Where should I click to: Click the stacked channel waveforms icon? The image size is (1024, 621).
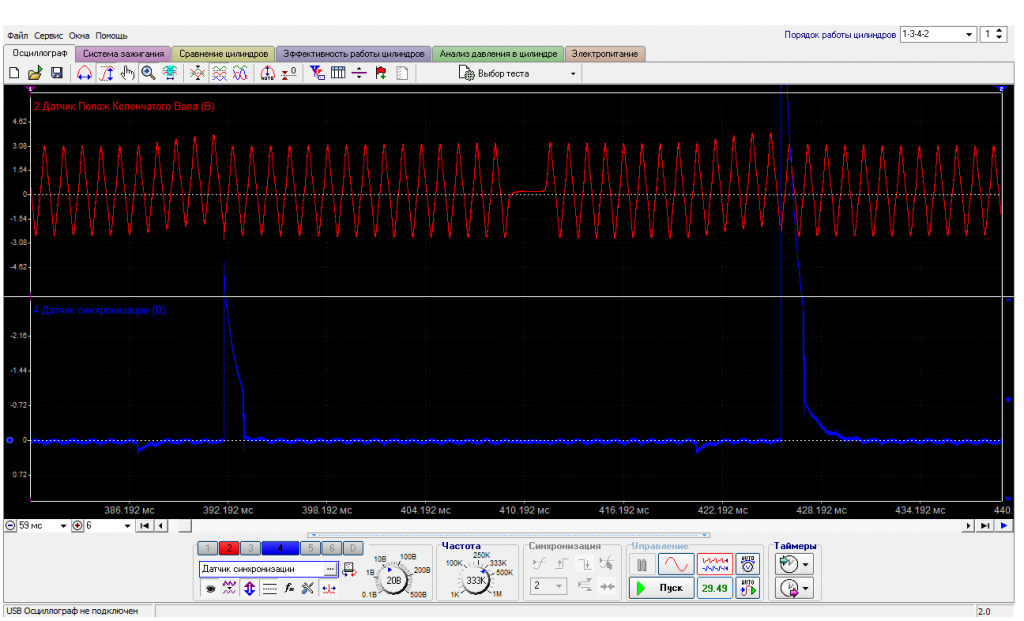pyautogui.click(x=219, y=73)
